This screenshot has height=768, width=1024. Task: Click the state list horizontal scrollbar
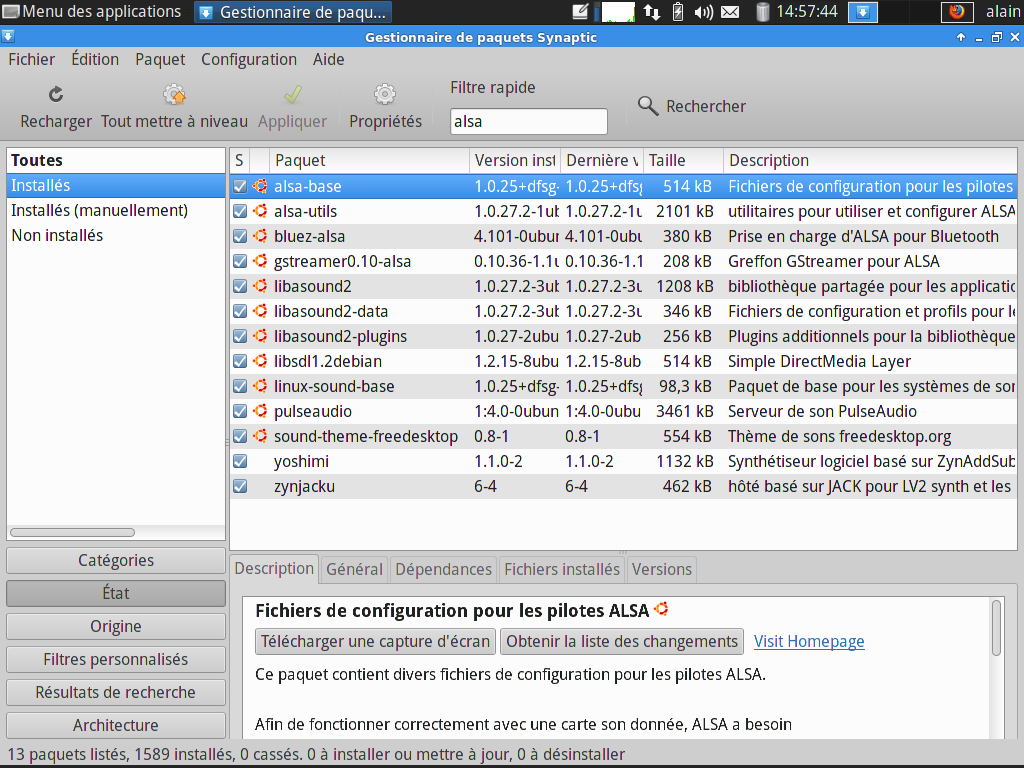pos(72,532)
